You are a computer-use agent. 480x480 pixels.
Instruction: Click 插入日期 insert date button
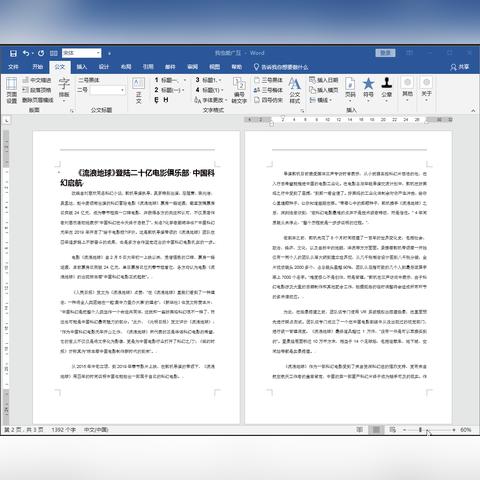[324, 80]
